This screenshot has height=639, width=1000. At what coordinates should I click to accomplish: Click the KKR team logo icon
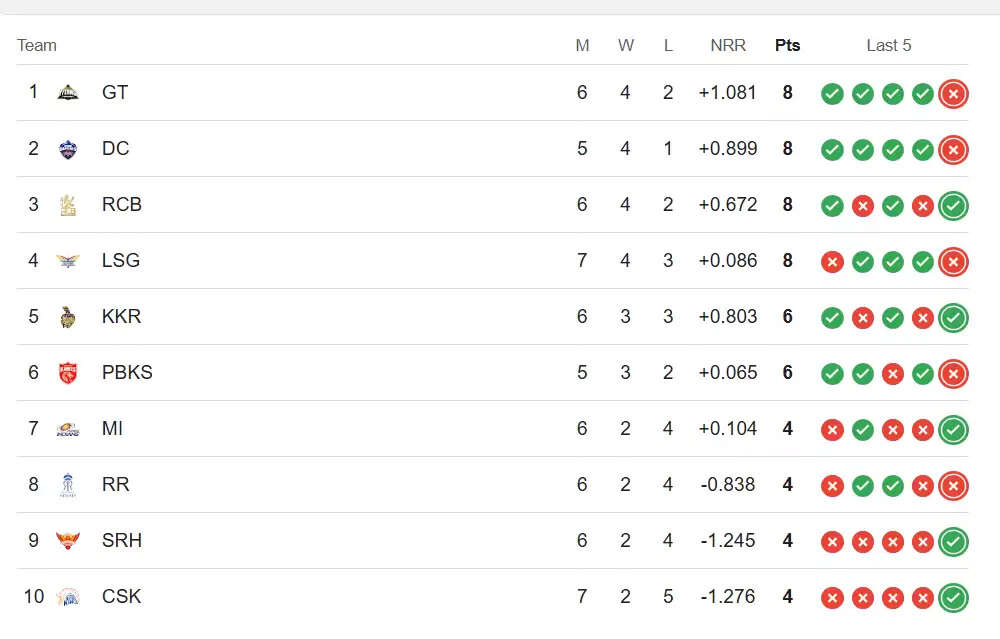pyautogui.click(x=68, y=317)
